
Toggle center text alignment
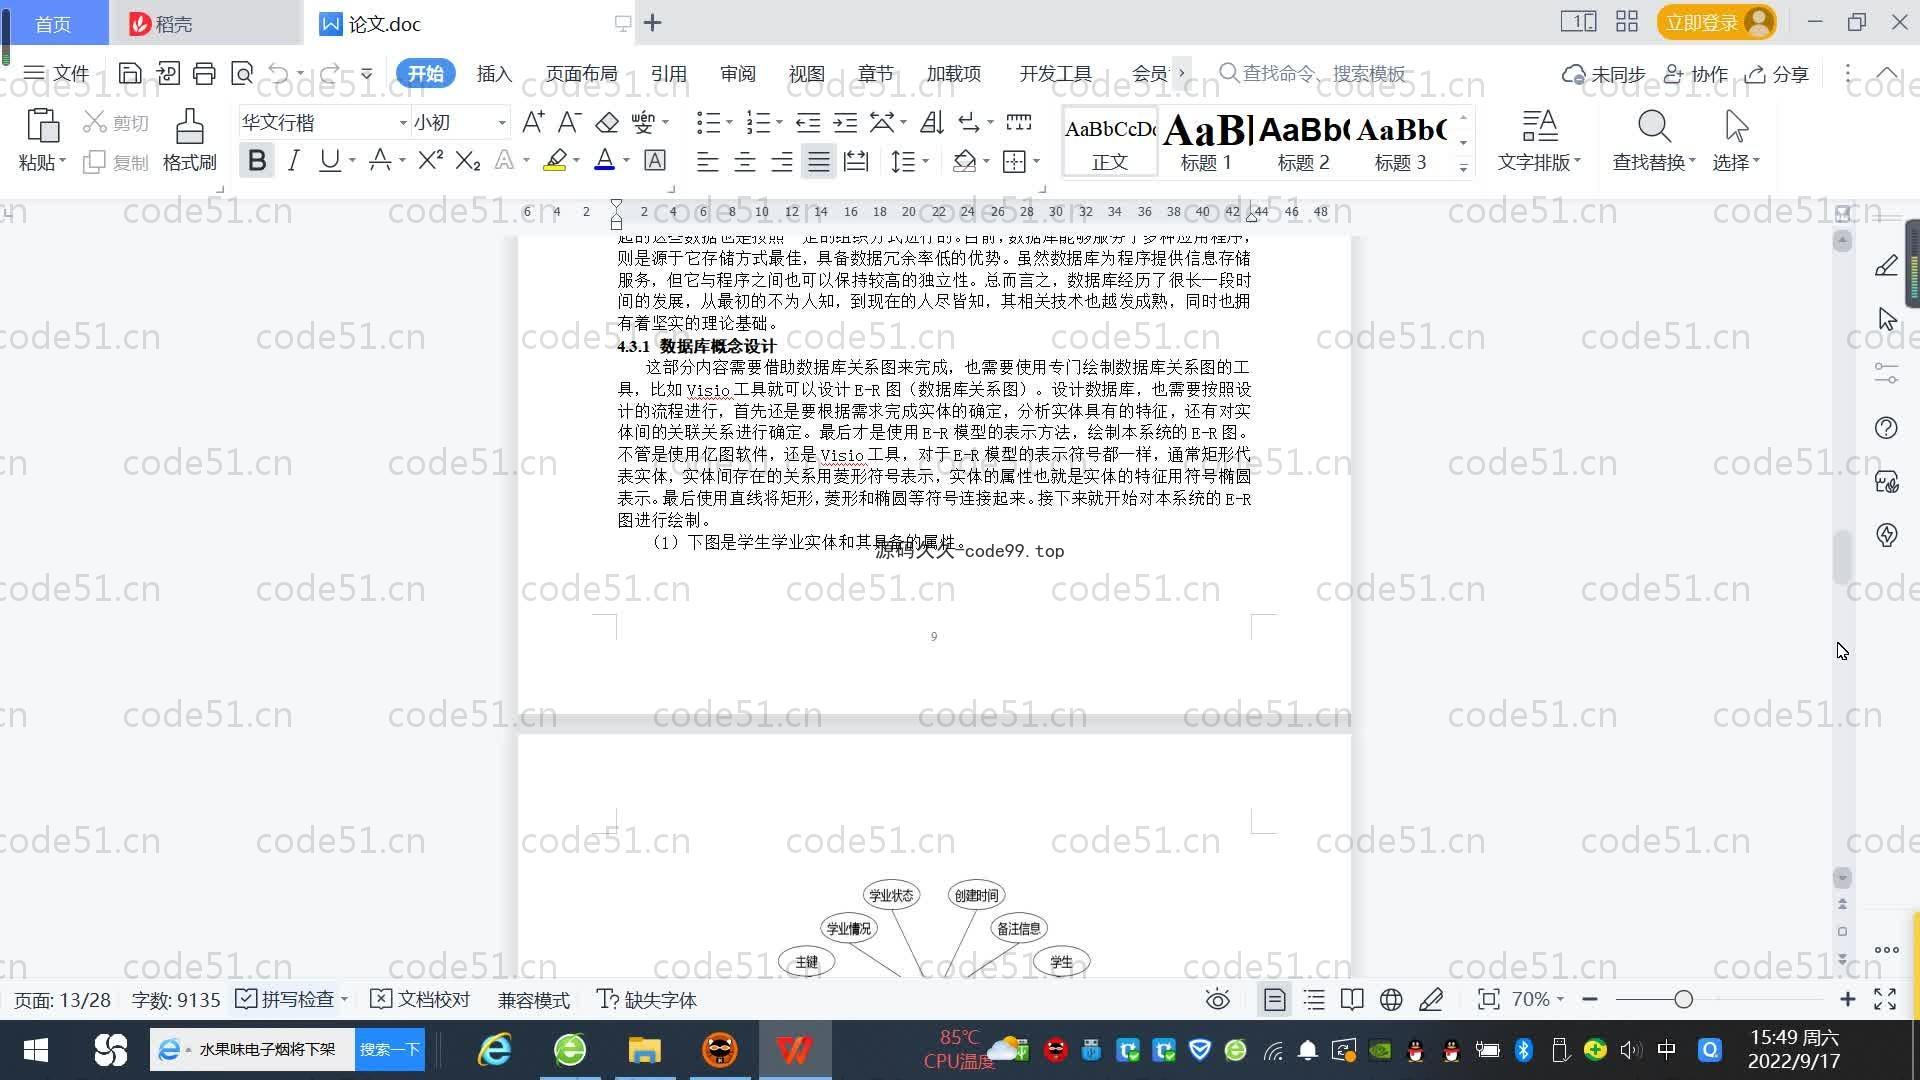point(744,161)
